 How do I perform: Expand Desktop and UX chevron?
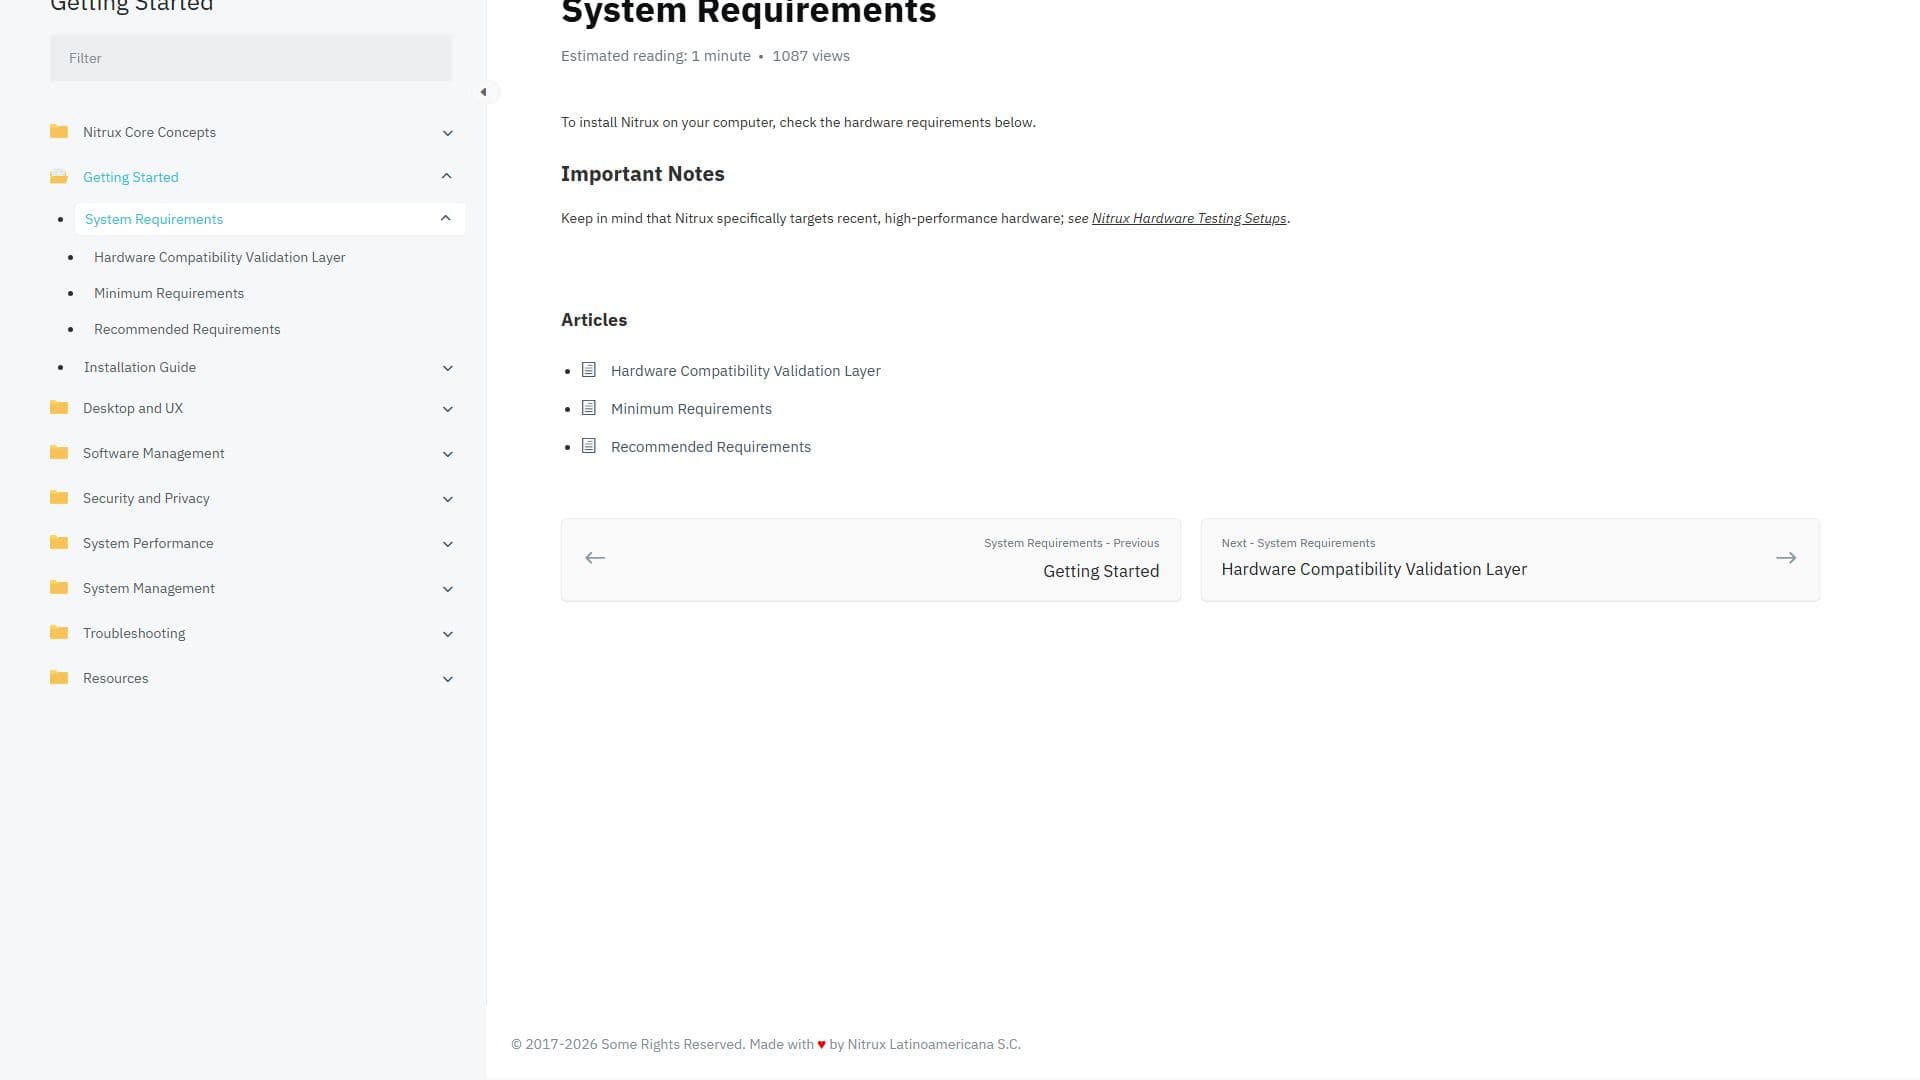448,409
